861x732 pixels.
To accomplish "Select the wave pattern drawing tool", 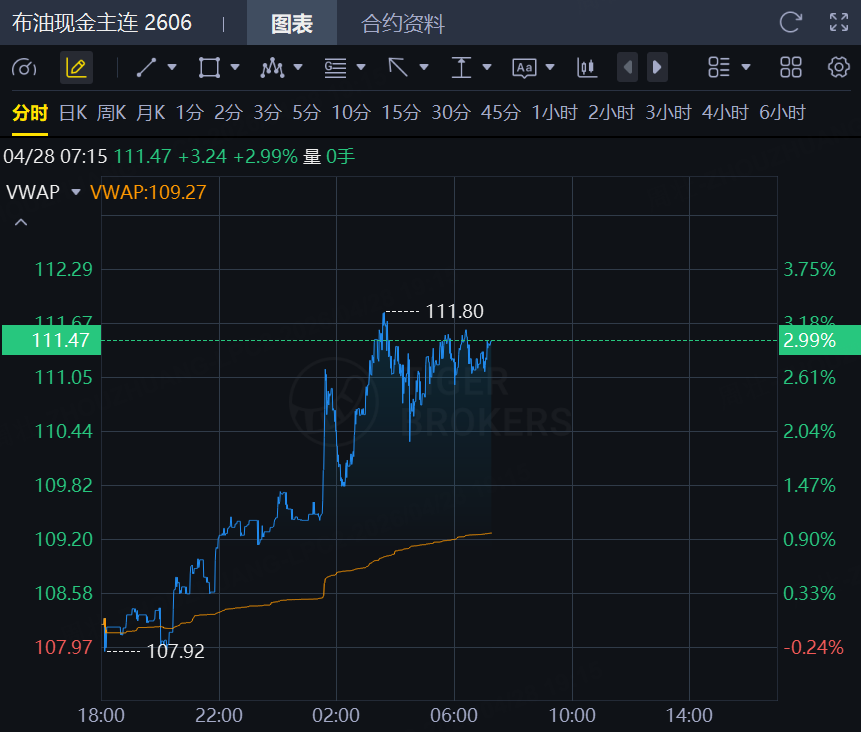I will [271, 68].
